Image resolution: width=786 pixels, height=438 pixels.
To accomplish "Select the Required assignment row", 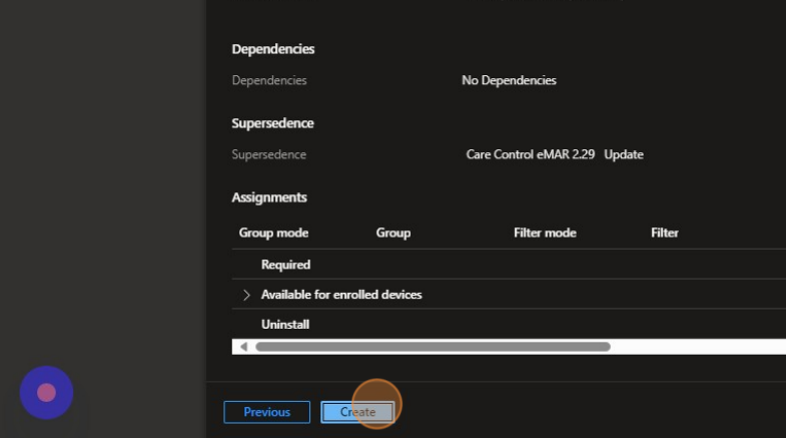I will [286, 265].
